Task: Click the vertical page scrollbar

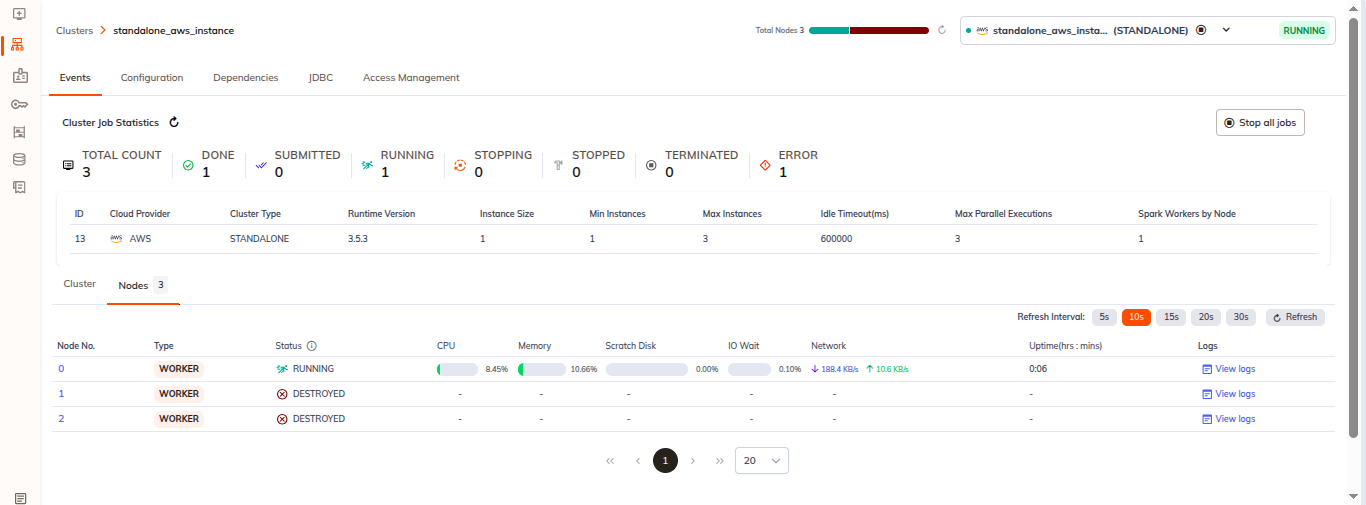Action: click(1354, 228)
